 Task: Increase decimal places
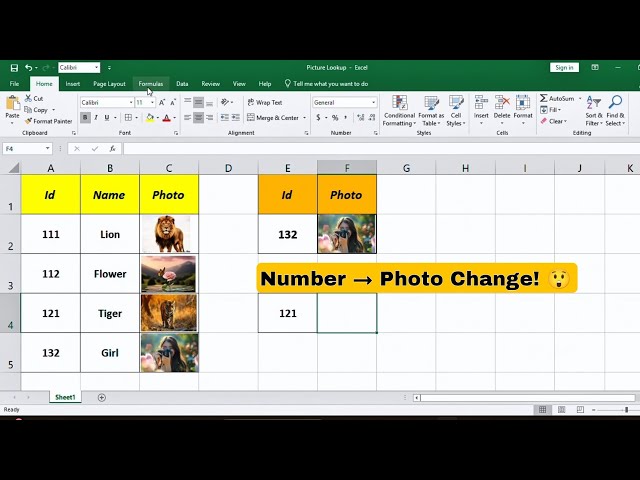click(360, 118)
